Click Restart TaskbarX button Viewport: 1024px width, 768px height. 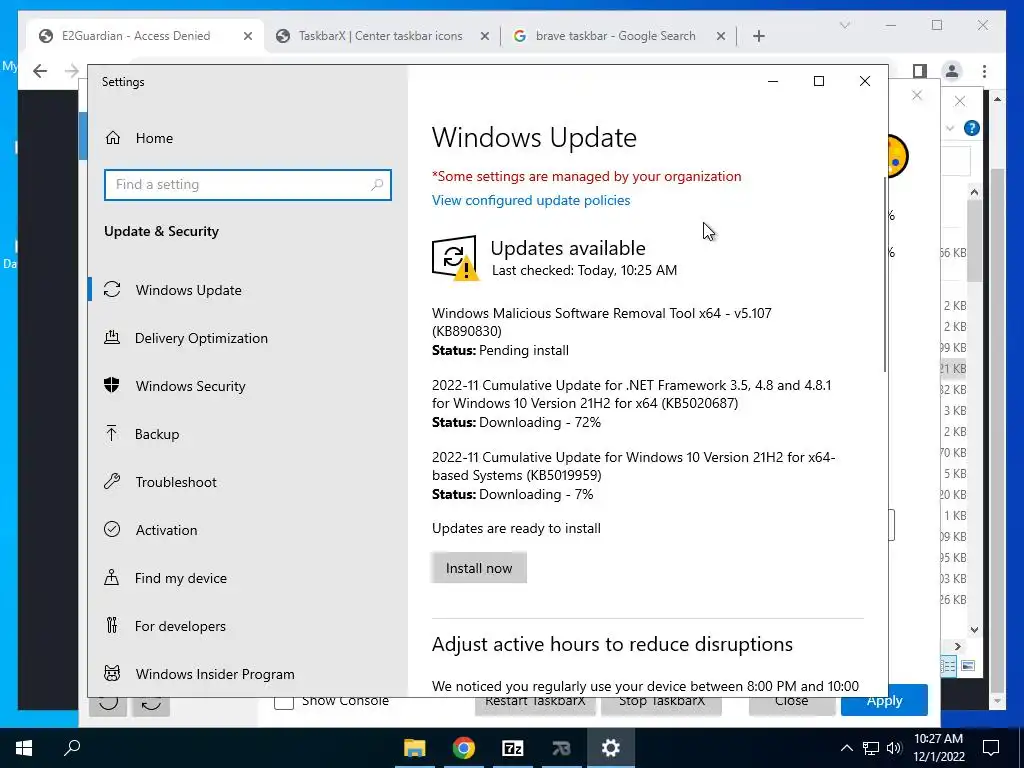point(535,704)
